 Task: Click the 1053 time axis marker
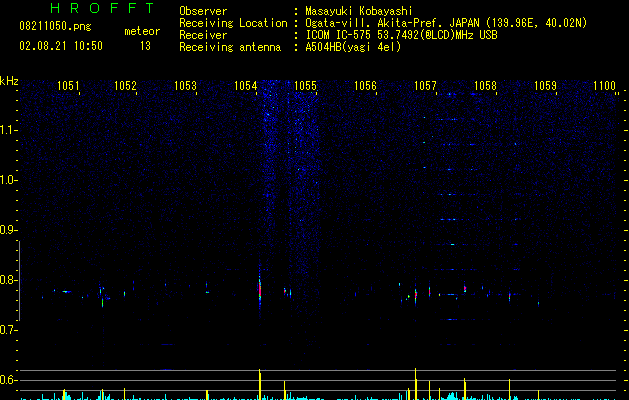coord(185,86)
